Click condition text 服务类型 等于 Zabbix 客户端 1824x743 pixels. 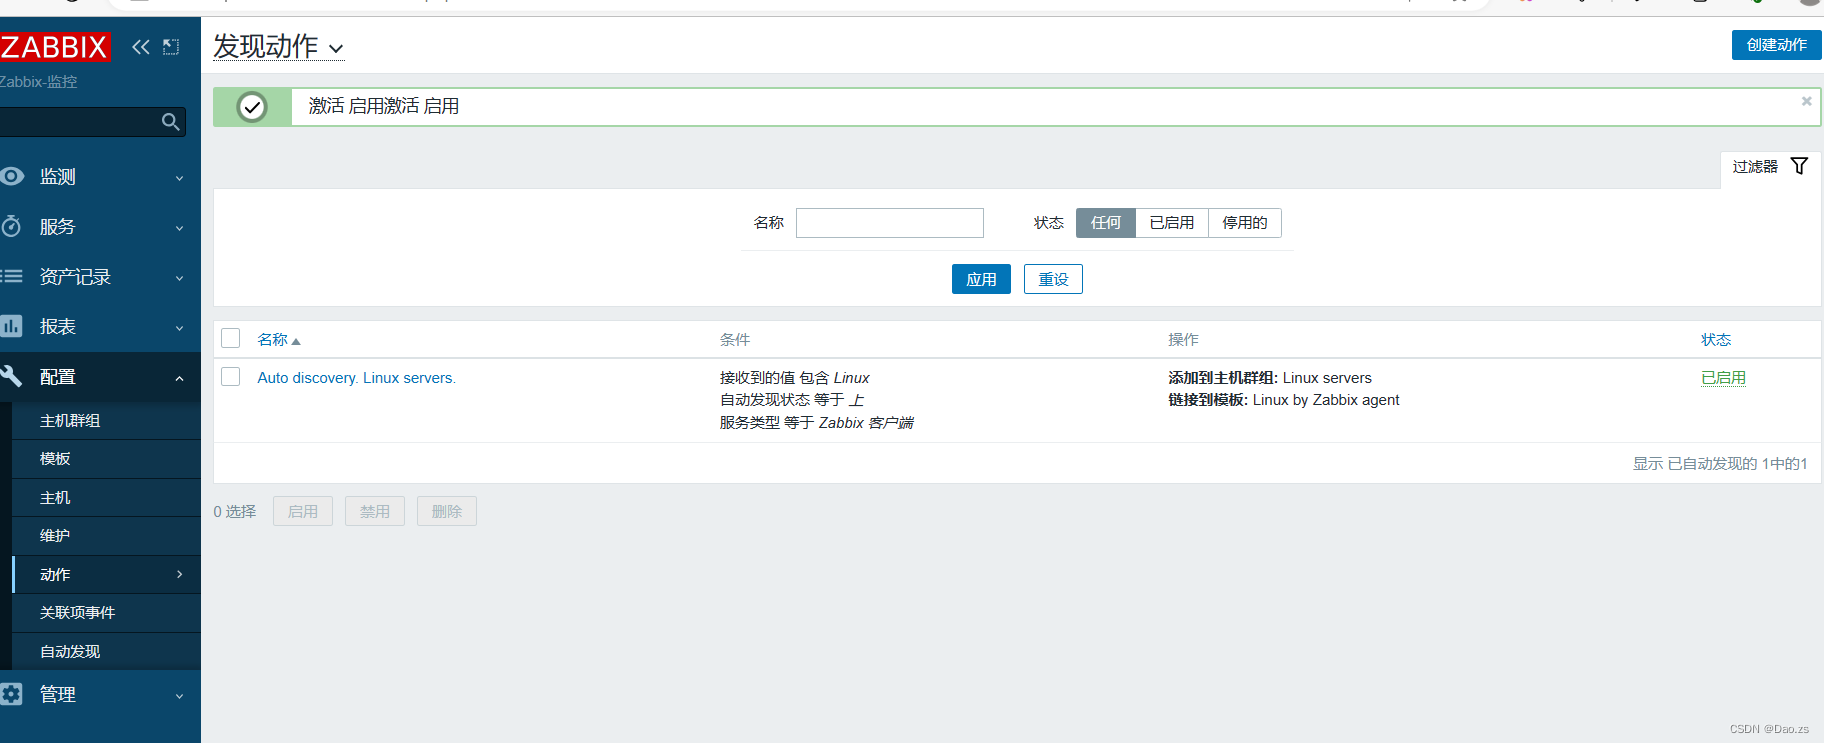817,423
